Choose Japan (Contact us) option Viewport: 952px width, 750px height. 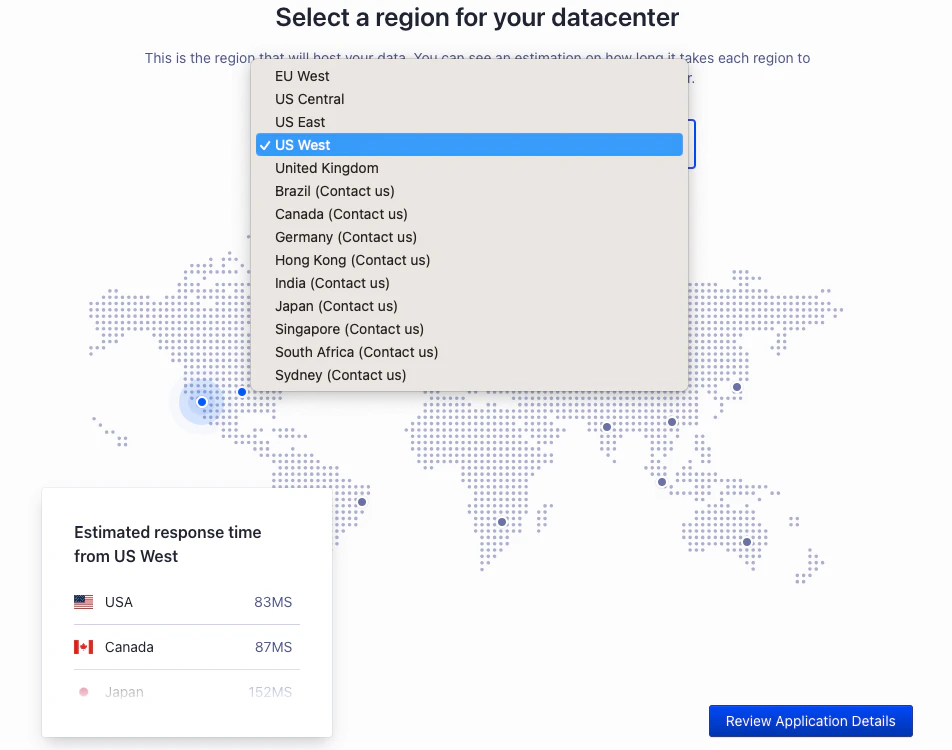pyautogui.click(x=469, y=307)
